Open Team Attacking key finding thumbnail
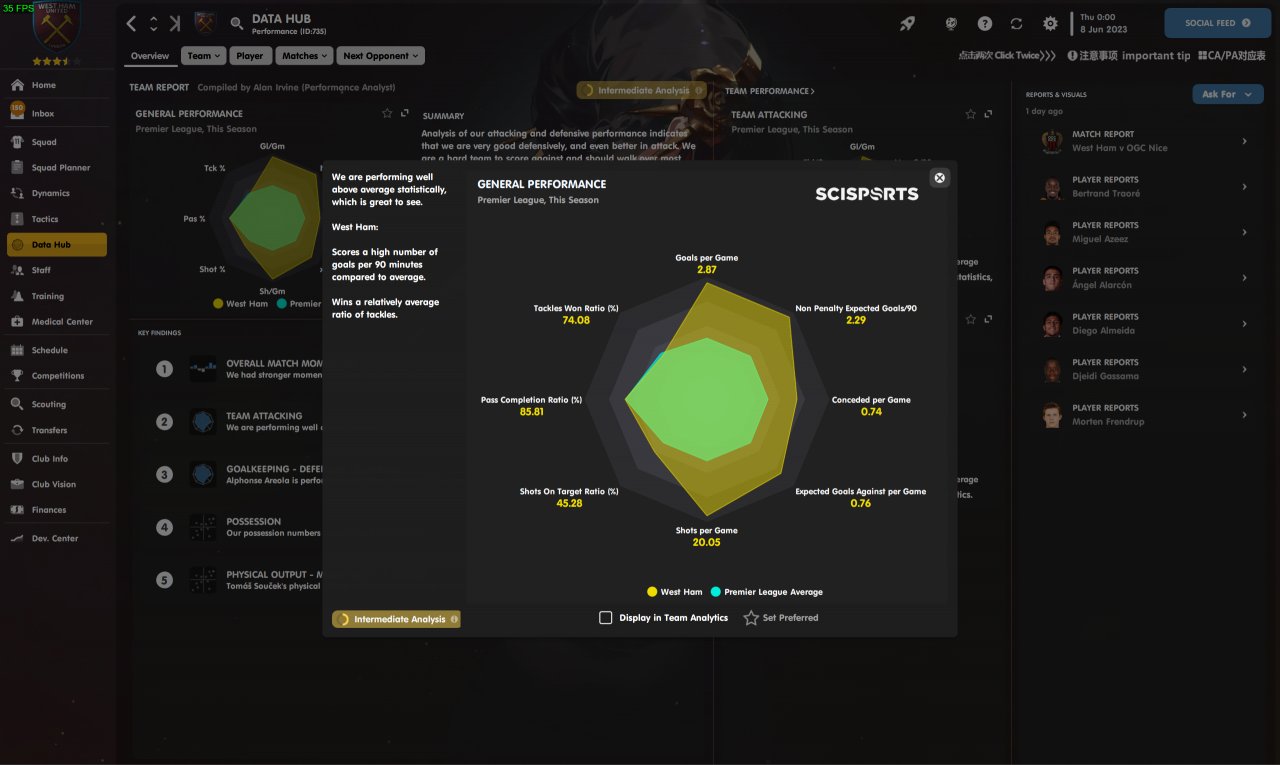This screenshot has height=765, width=1280. pos(203,421)
